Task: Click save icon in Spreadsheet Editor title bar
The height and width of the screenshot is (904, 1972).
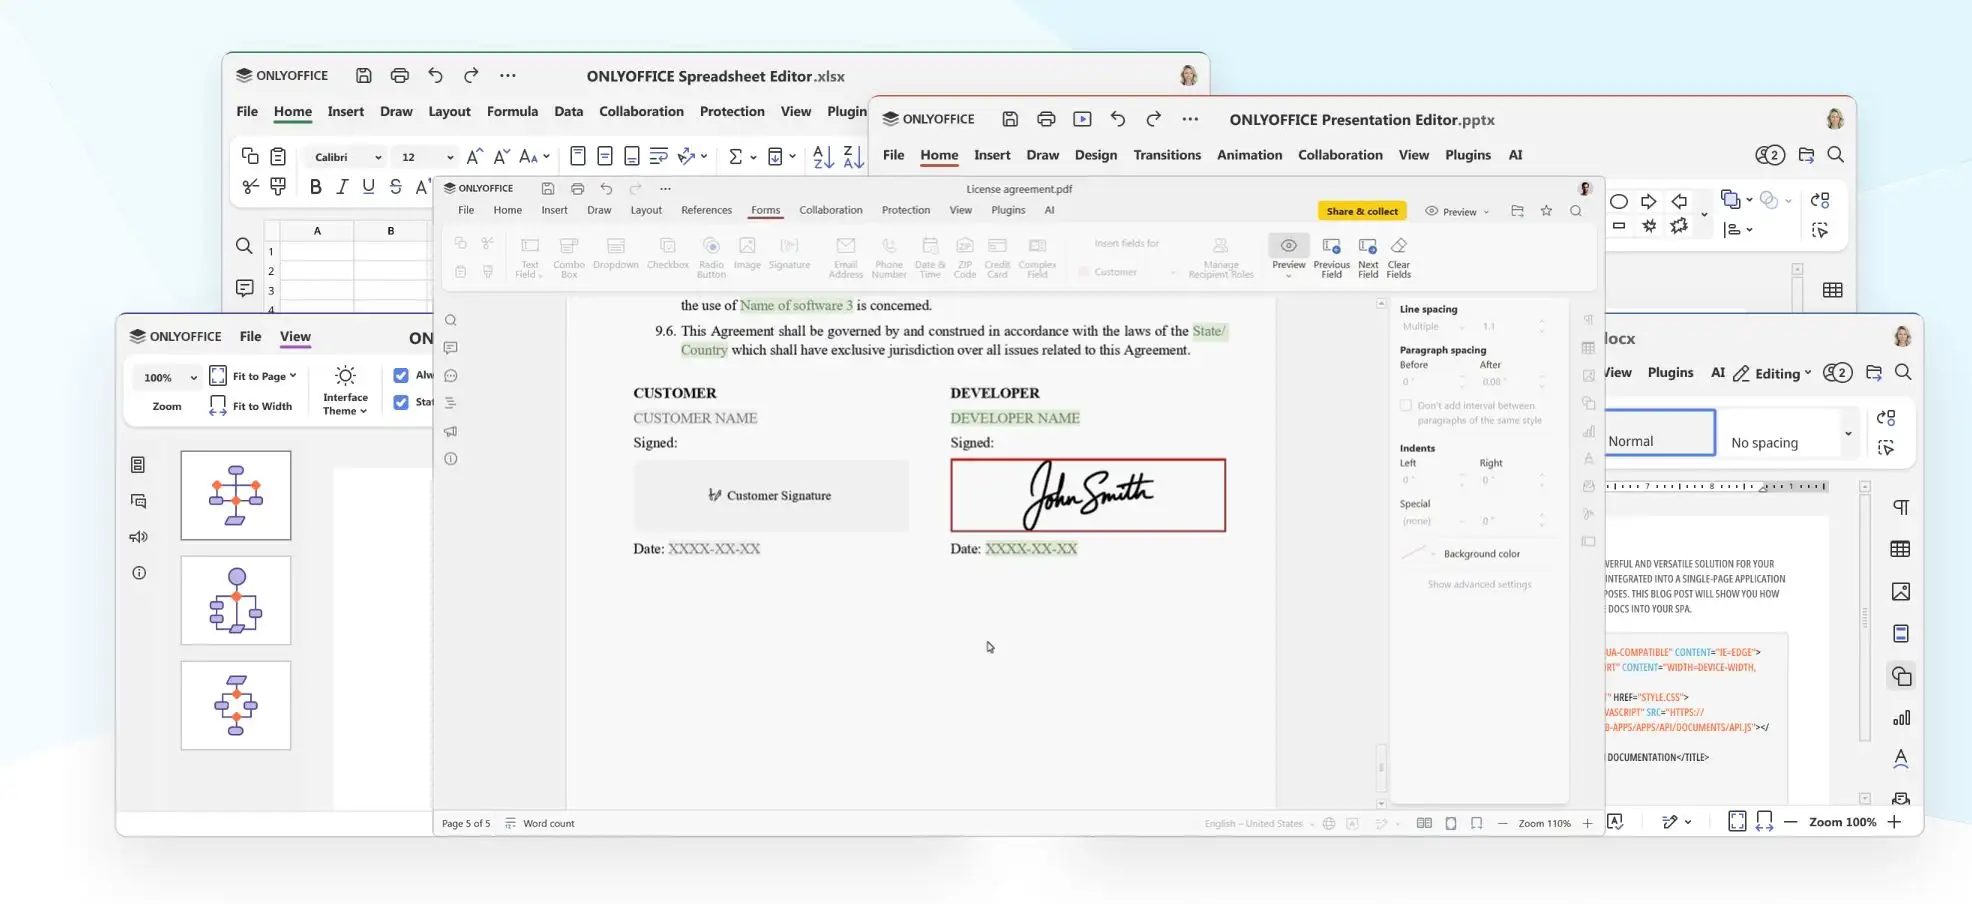Action: 364,75
